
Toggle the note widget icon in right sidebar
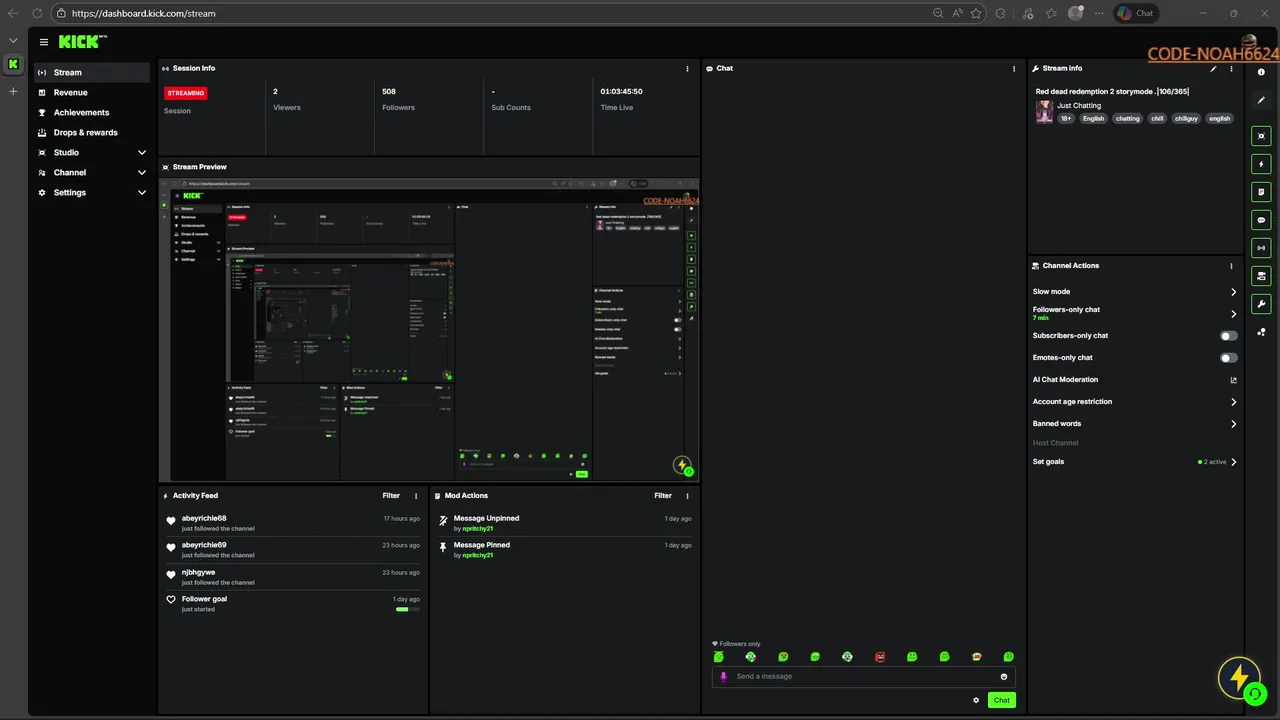(x=1261, y=192)
